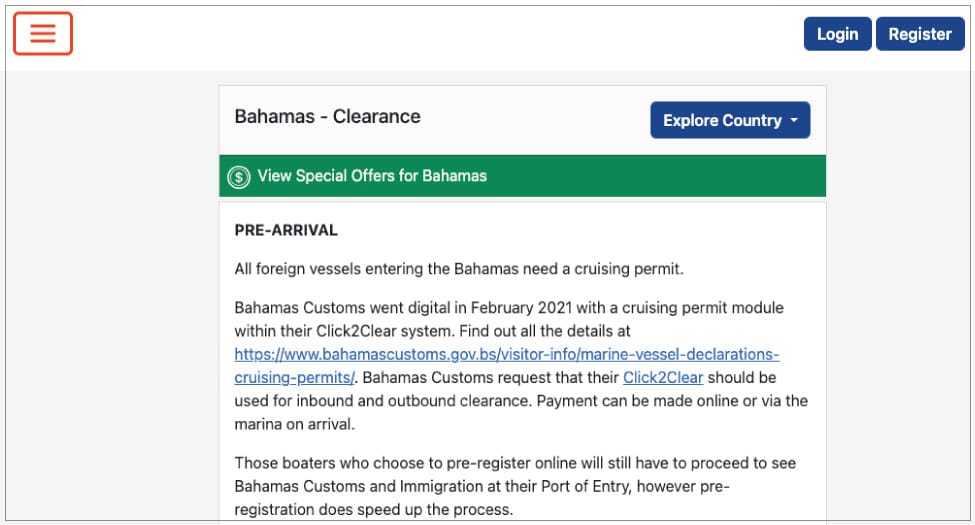Open the hamburger navigation menu
The image size is (975, 525).
tap(43, 33)
